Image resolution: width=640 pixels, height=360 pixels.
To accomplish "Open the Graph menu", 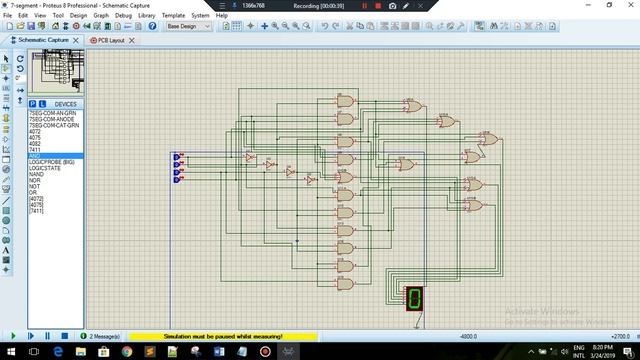I will 101,16.
